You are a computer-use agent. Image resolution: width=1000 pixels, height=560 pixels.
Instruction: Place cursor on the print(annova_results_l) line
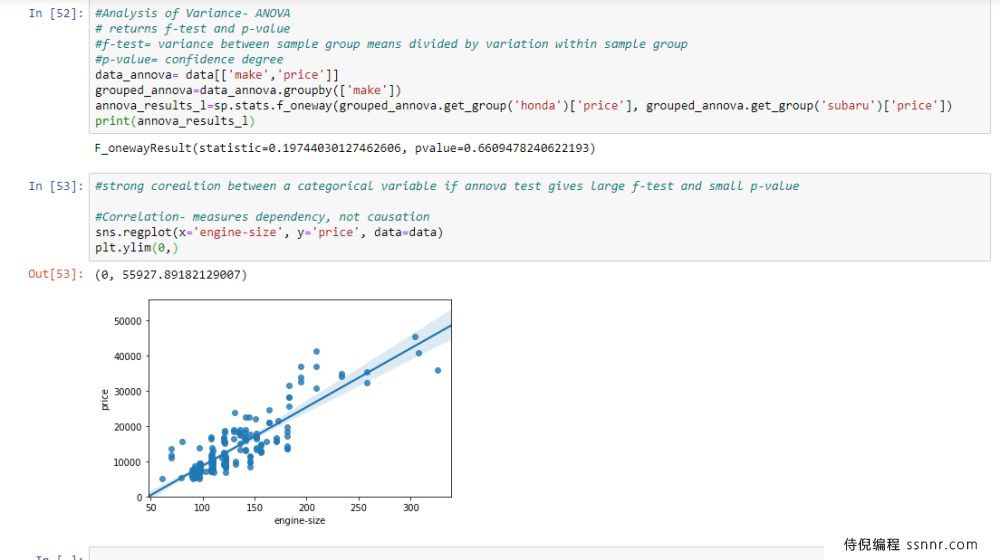click(x=175, y=121)
